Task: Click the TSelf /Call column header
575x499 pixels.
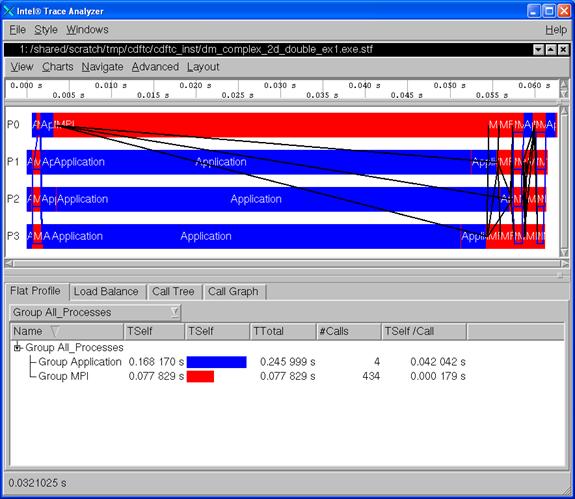Action: click(x=424, y=331)
